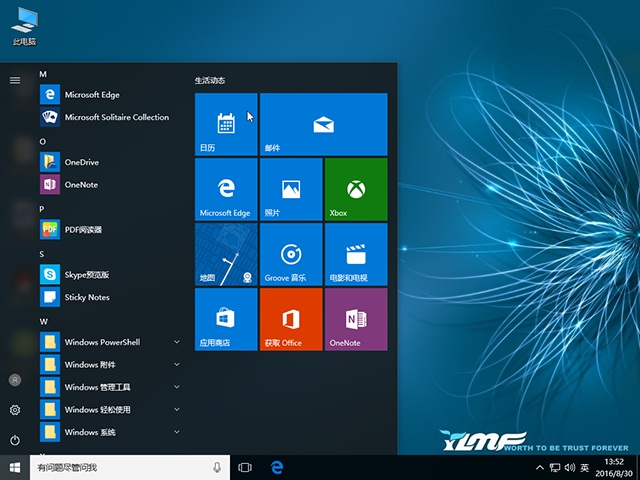Open the Groove 音乐 tile
The image size is (640, 480).
coord(290,254)
